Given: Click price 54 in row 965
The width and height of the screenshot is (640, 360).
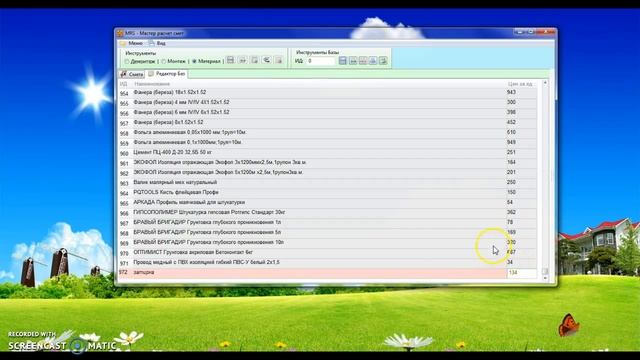Looking at the screenshot, I should click(510, 202).
